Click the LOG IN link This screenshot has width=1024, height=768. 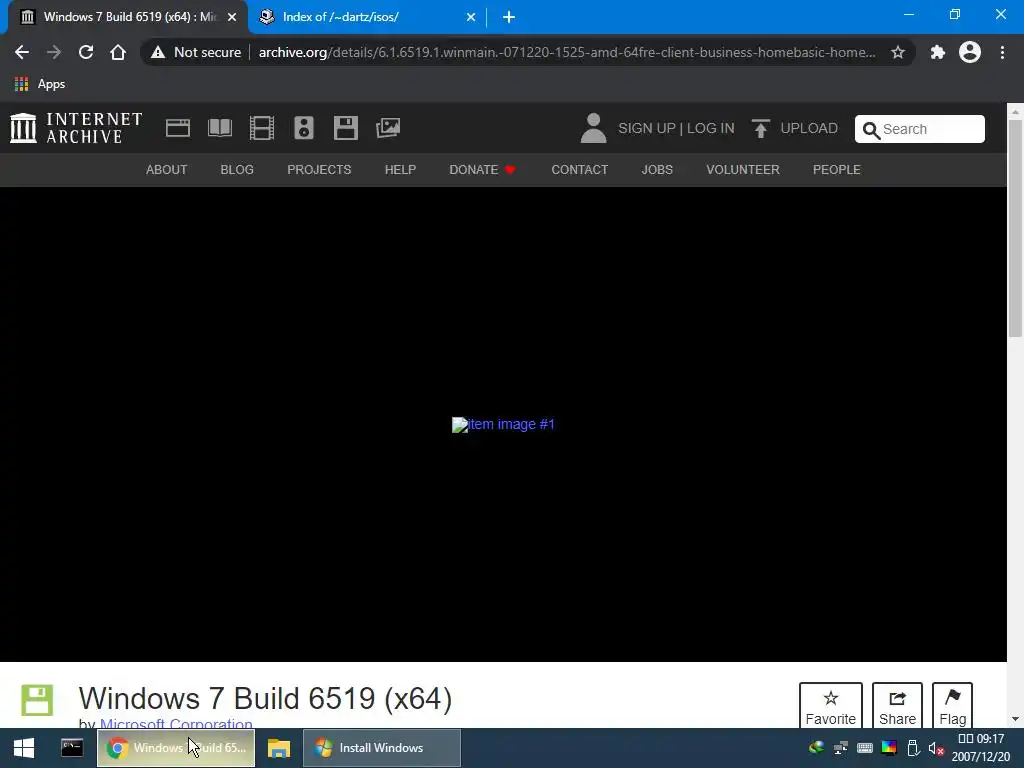pos(711,129)
